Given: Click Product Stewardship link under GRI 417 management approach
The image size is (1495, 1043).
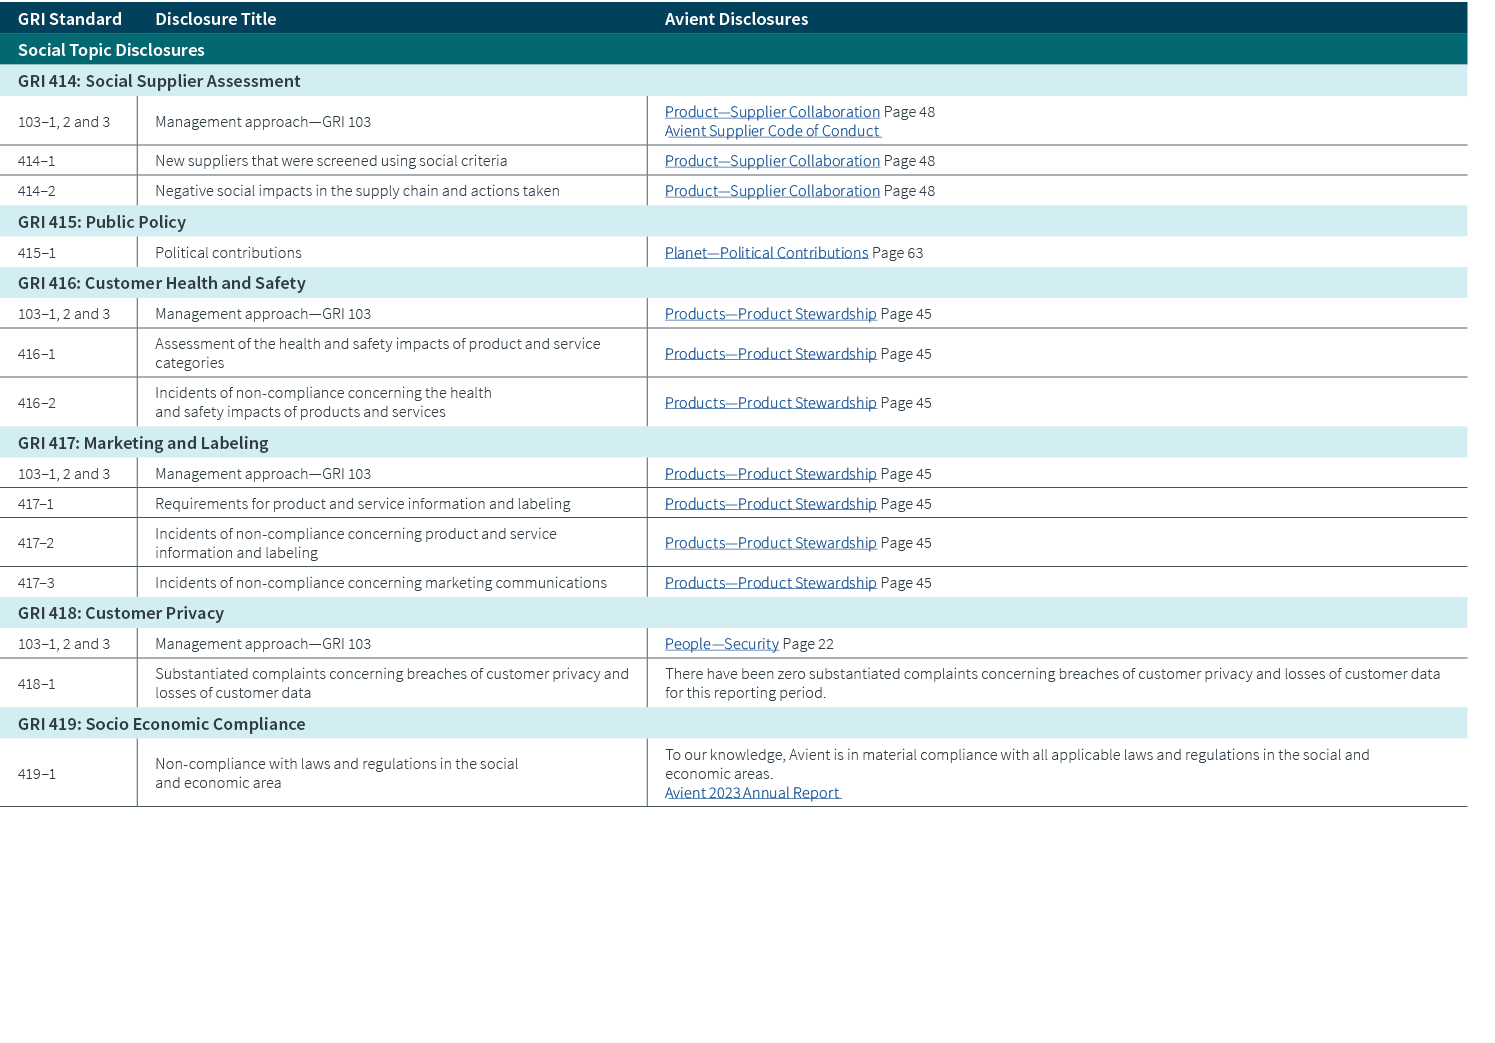Looking at the screenshot, I should [x=770, y=473].
